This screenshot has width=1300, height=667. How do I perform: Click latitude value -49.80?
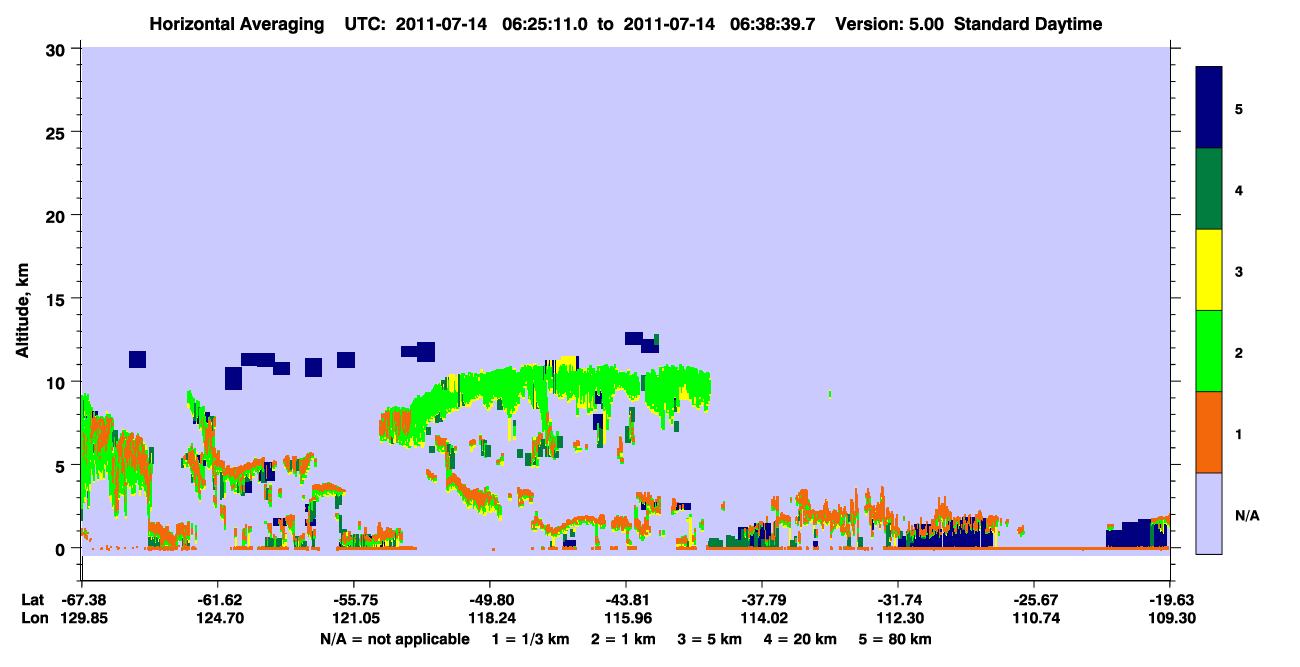click(x=490, y=600)
